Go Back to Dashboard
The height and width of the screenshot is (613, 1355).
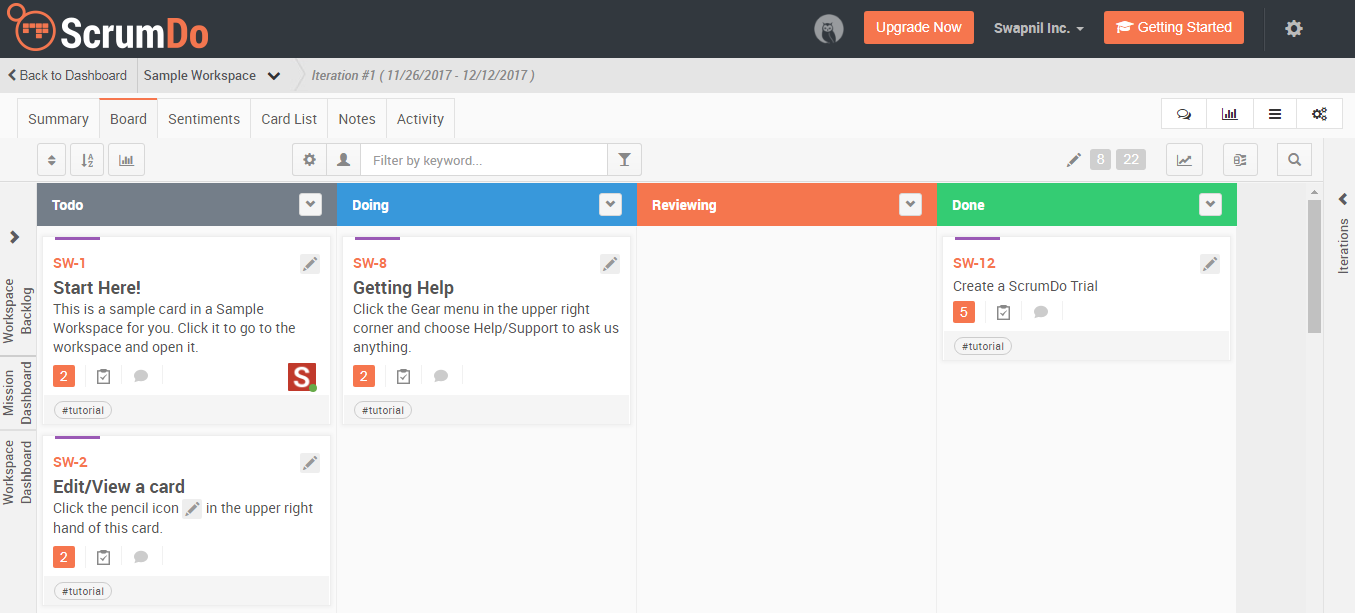tap(66, 75)
